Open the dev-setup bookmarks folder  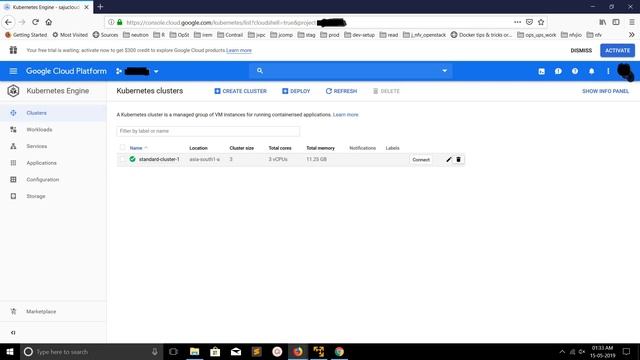pyautogui.click(x=359, y=35)
